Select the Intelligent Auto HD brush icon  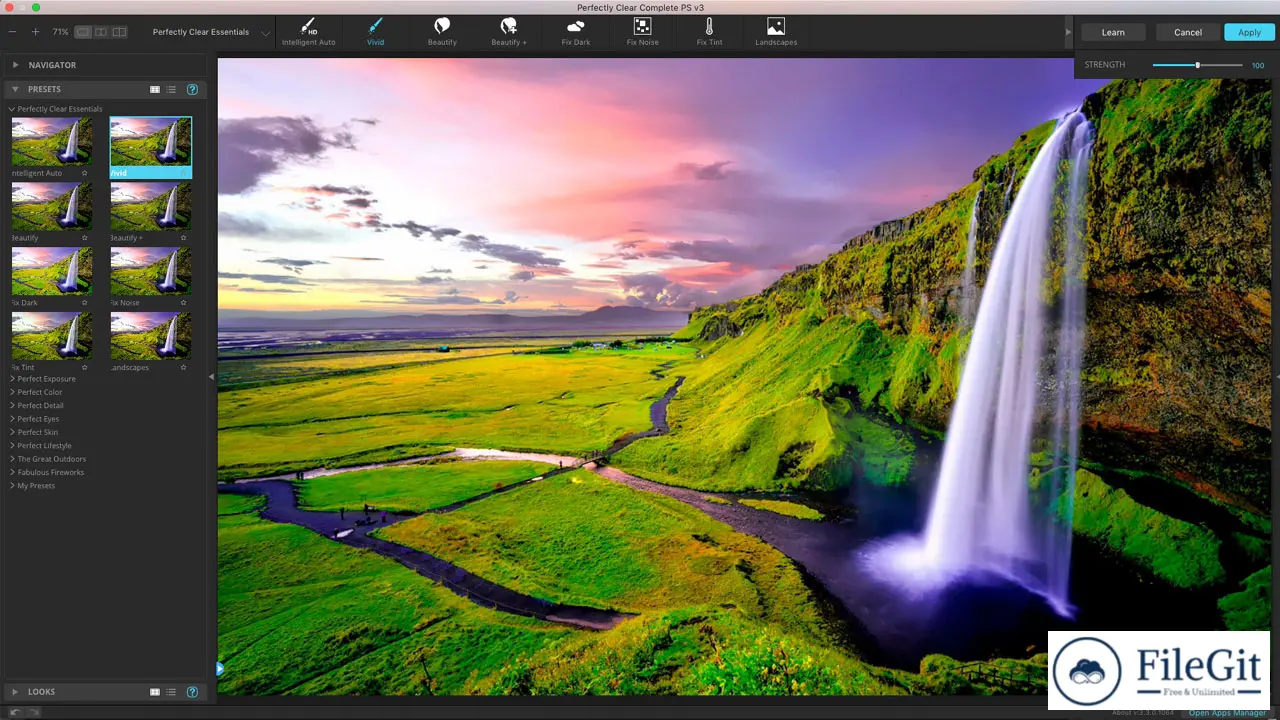pos(308,26)
